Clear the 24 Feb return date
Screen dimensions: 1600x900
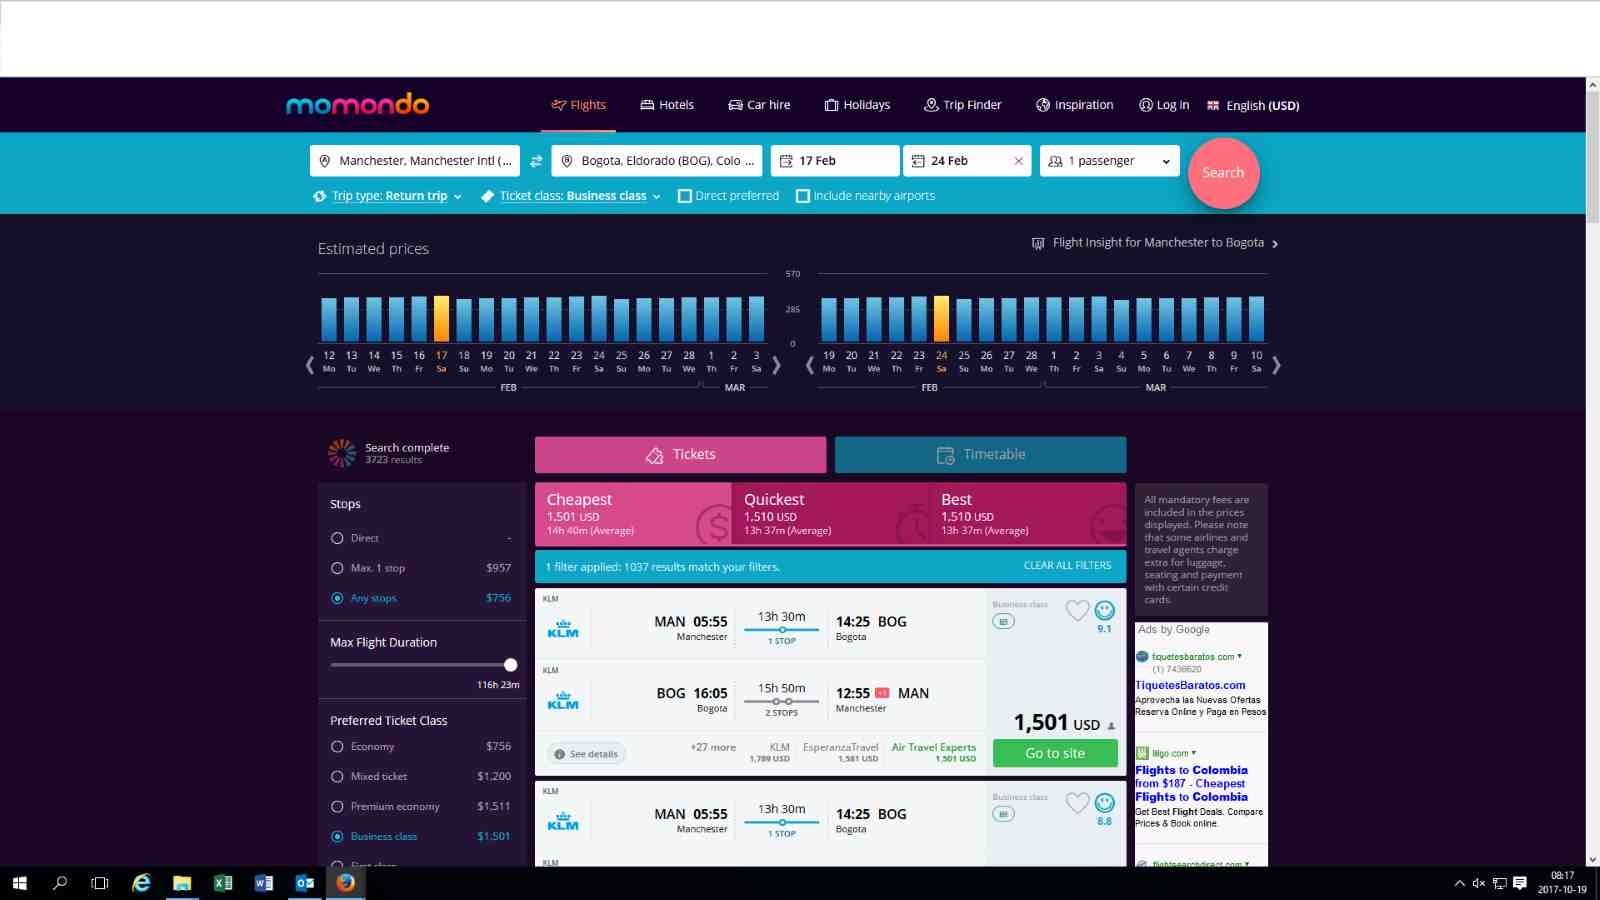click(1018, 161)
